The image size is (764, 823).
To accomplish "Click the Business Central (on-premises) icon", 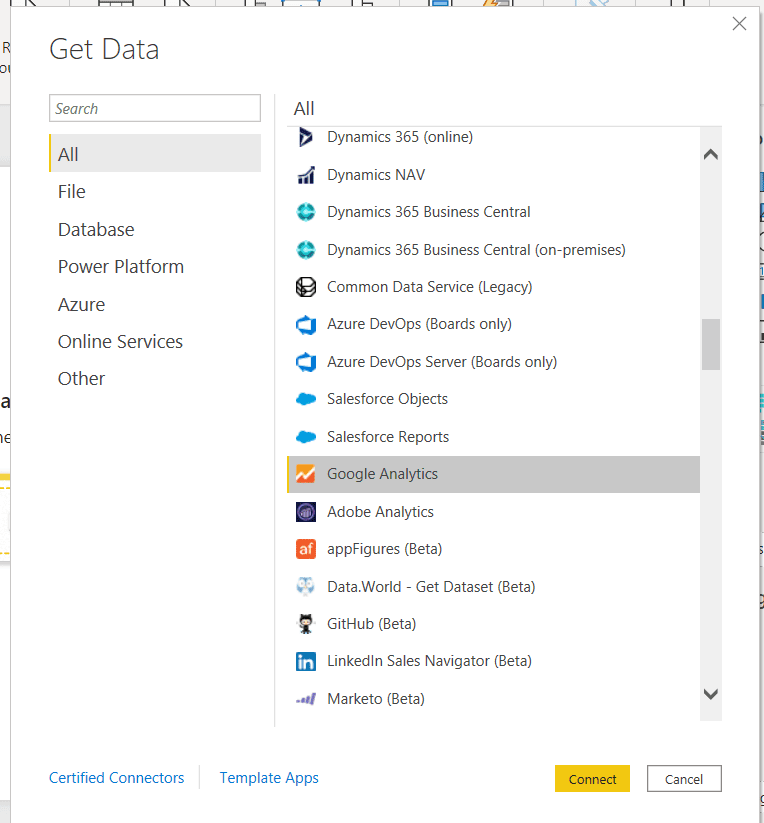I will pos(306,250).
